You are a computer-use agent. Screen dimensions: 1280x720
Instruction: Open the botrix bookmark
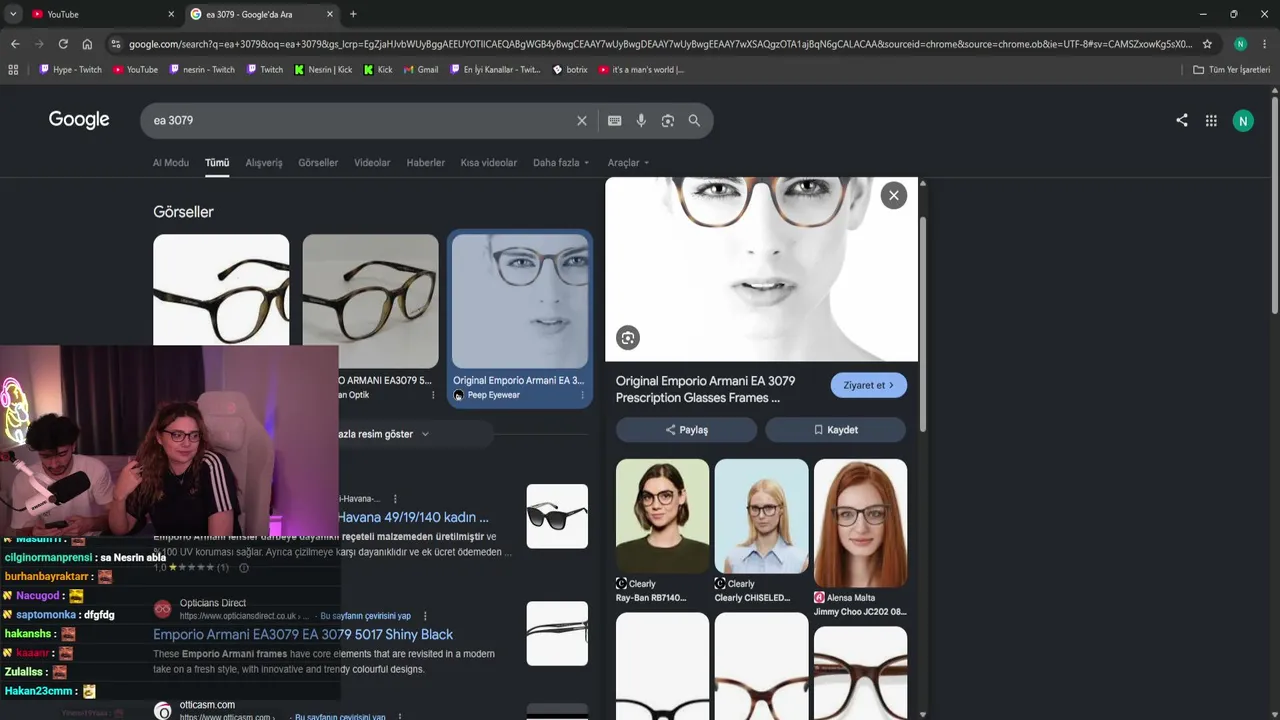570,70
